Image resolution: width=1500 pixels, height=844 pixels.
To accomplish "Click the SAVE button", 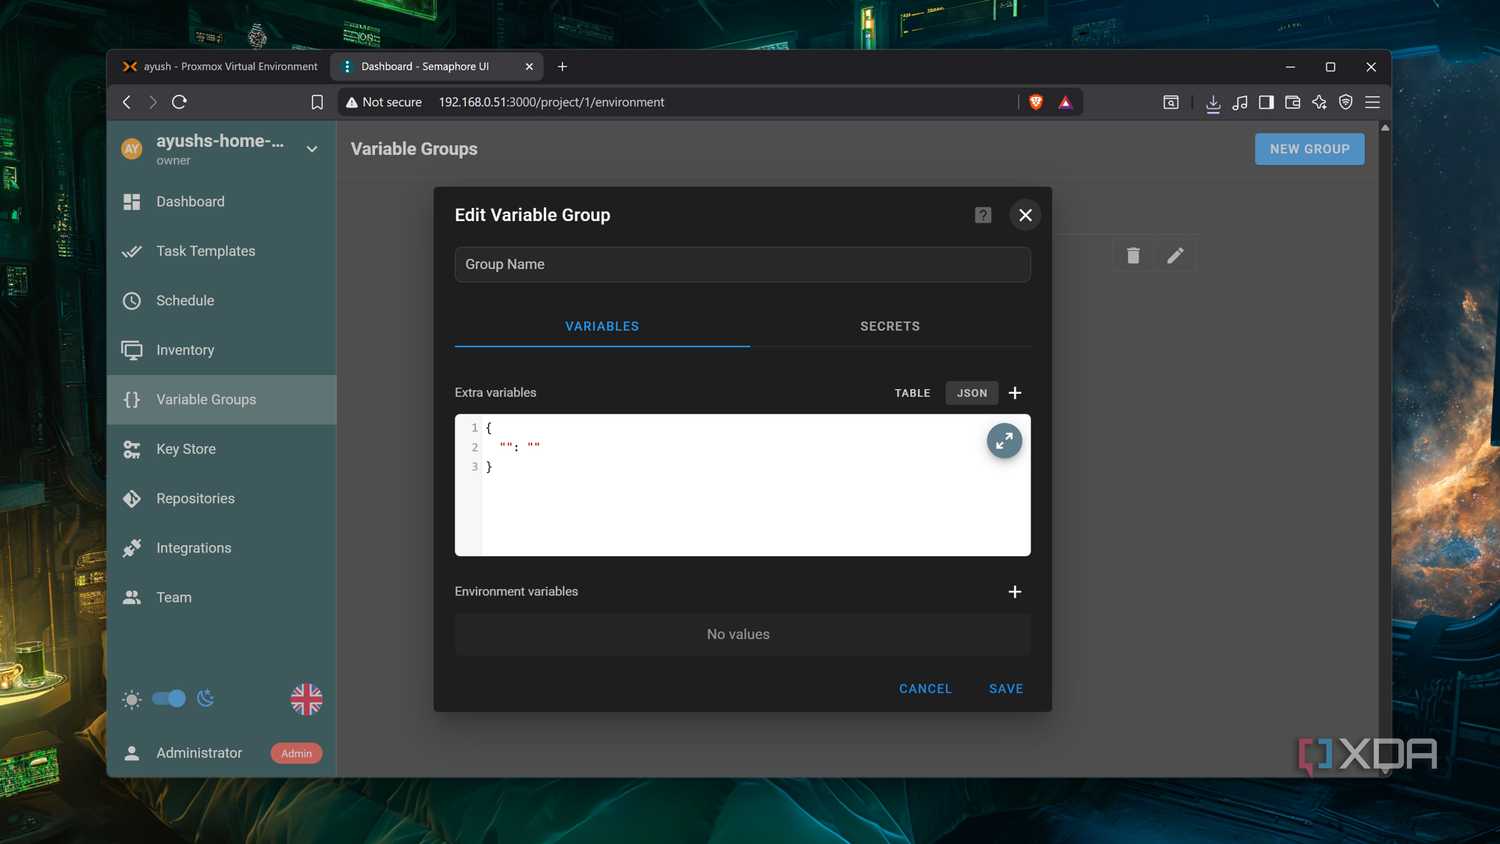I will pos(1006,689).
